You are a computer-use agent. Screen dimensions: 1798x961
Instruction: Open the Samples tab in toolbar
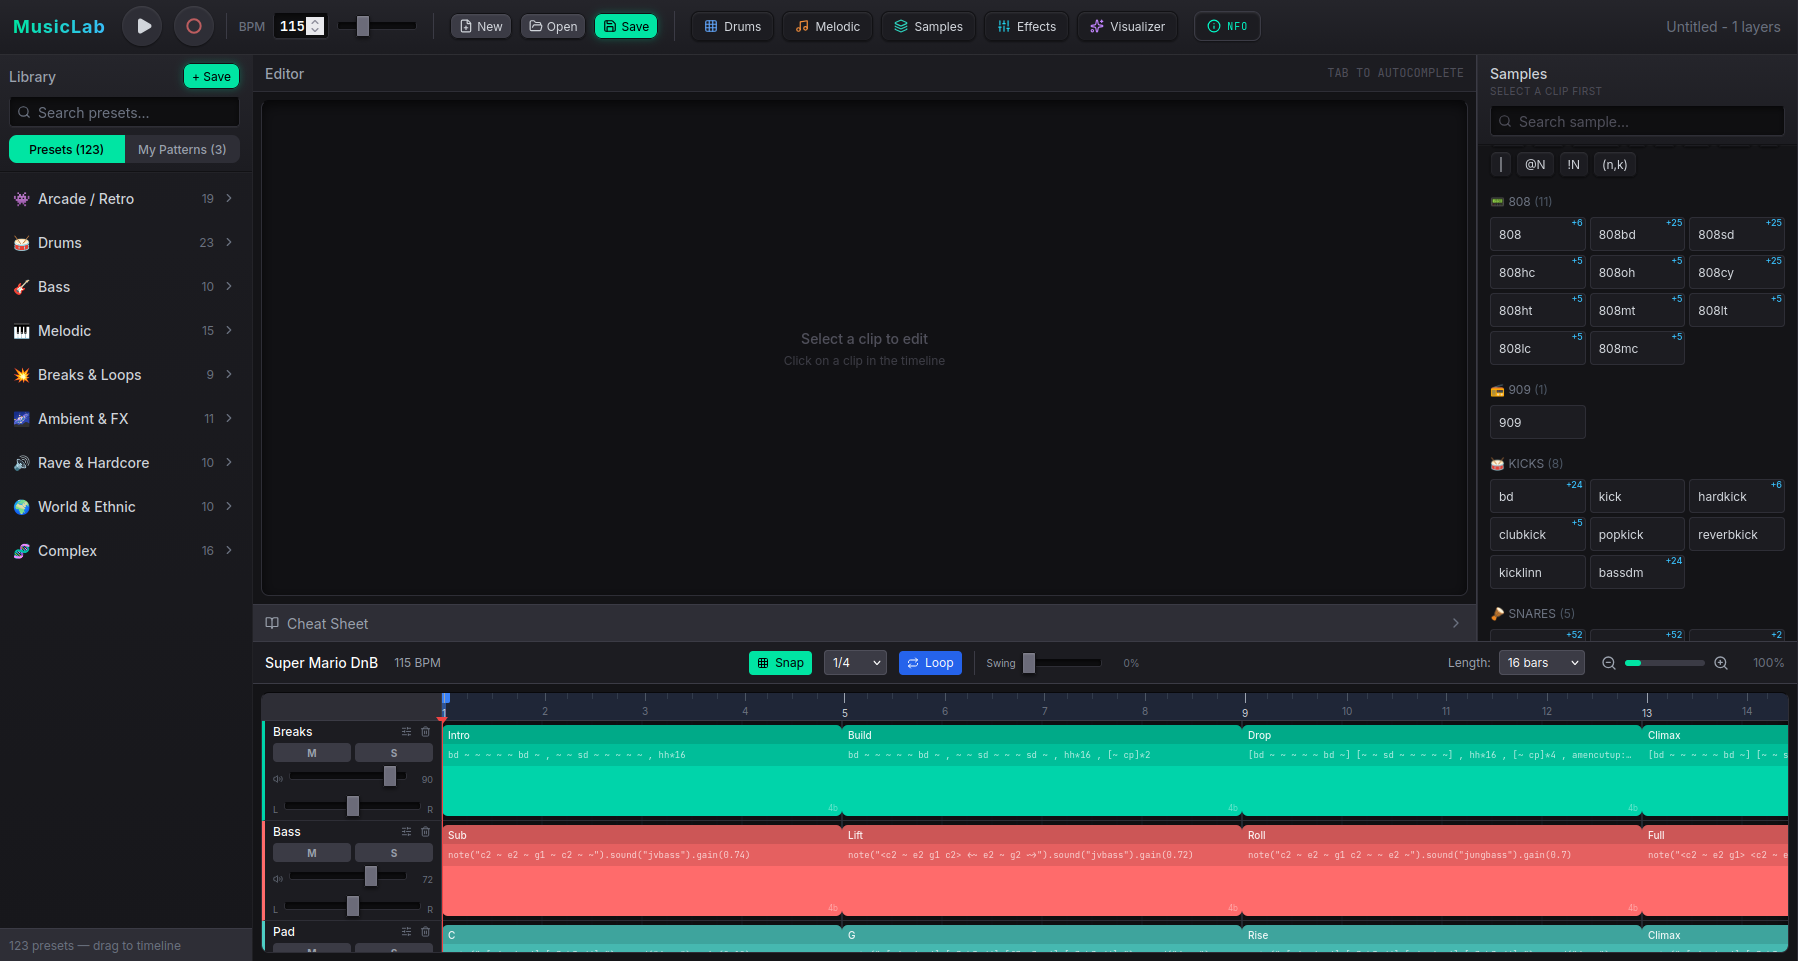click(928, 26)
